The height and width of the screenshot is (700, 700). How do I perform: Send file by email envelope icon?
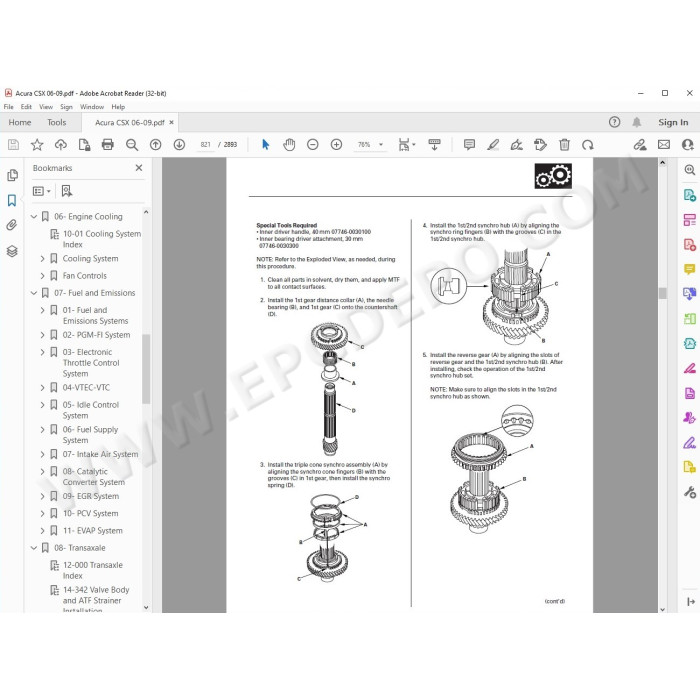tap(664, 145)
